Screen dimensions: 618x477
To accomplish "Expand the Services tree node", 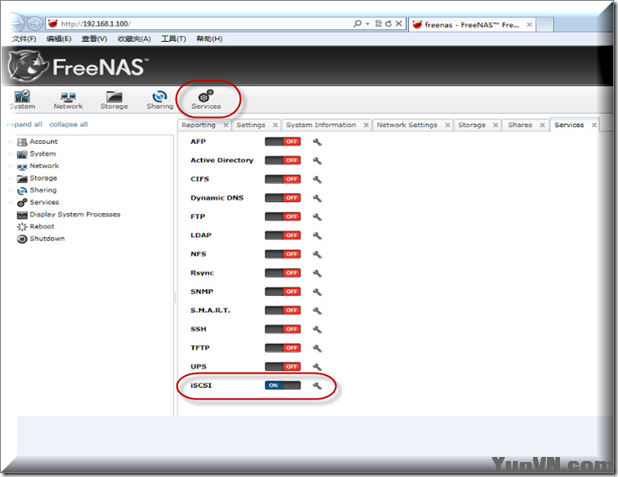I will click(x=10, y=202).
